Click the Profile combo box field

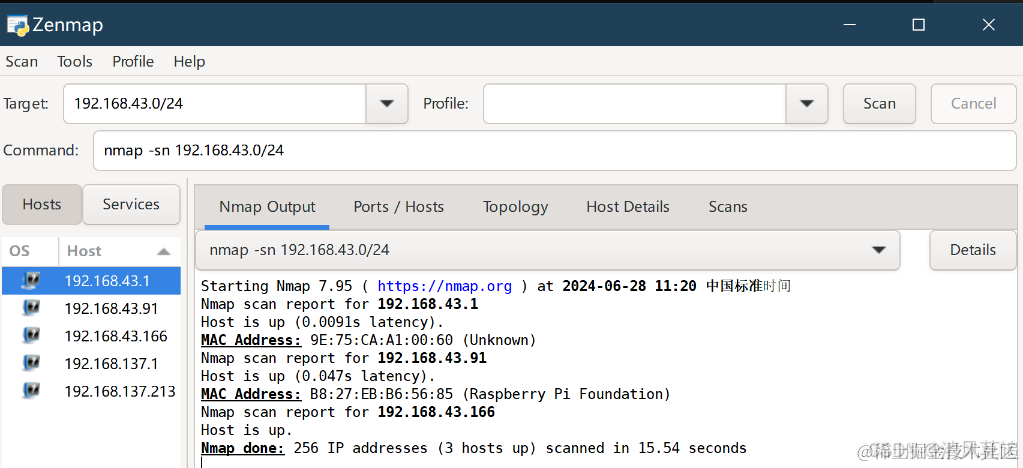tap(635, 103)
